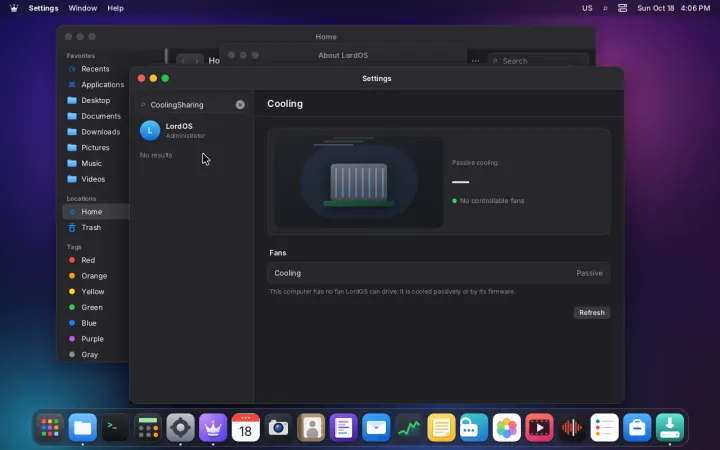Open the Settings gear in dock
The image size is (720, 450).
click(180, 428)
